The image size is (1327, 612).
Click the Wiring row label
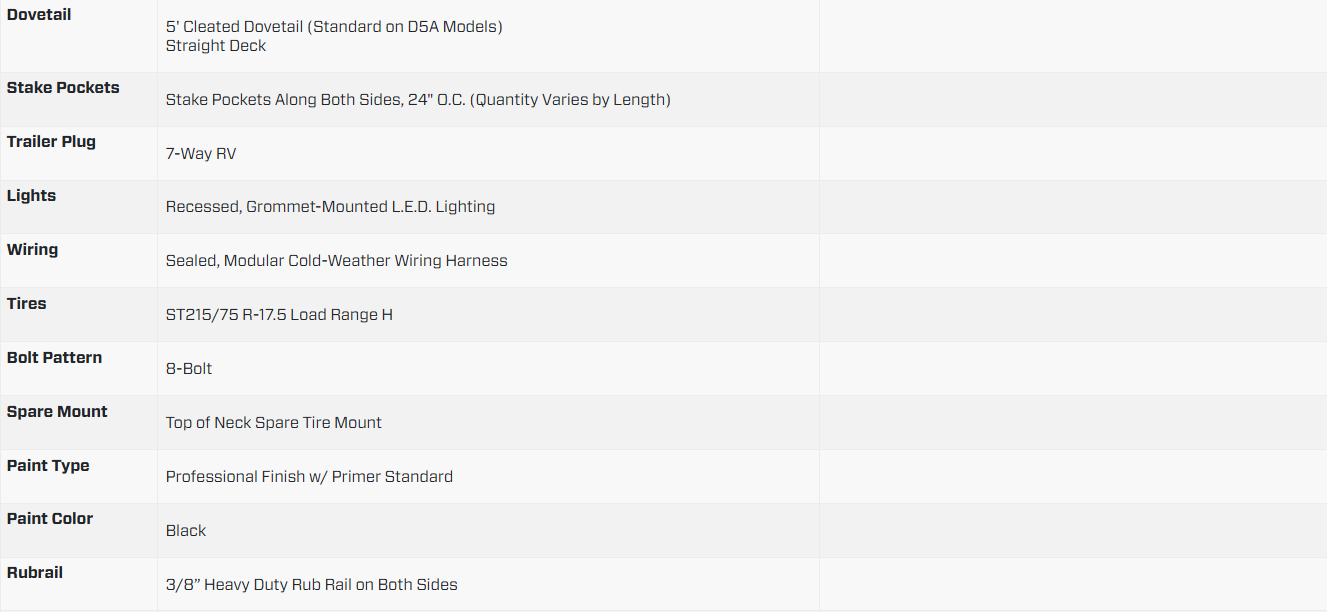click(x=32, y=250)
